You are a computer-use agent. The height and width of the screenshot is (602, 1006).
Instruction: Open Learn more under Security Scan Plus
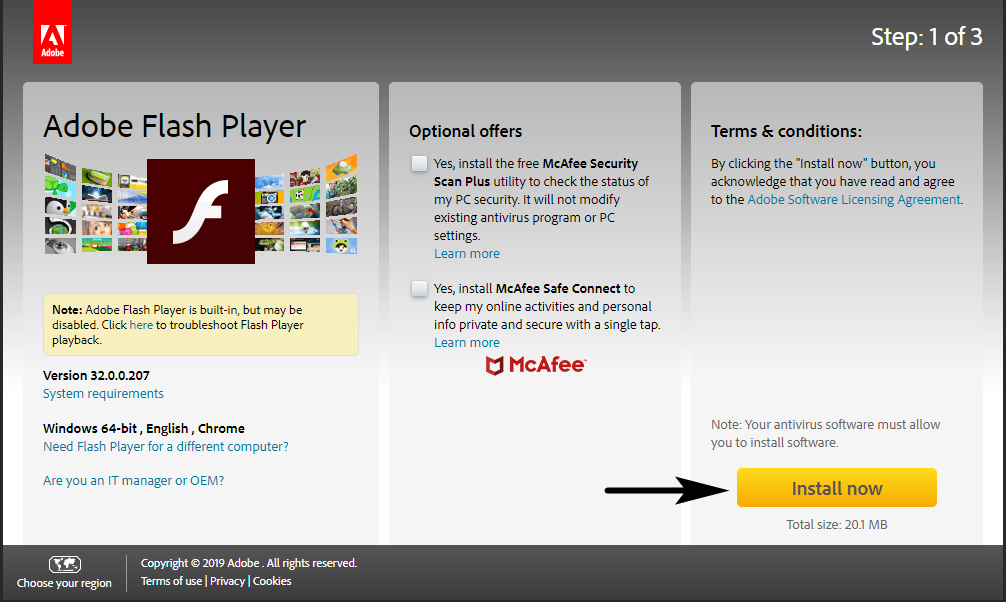tap(466, 254)
